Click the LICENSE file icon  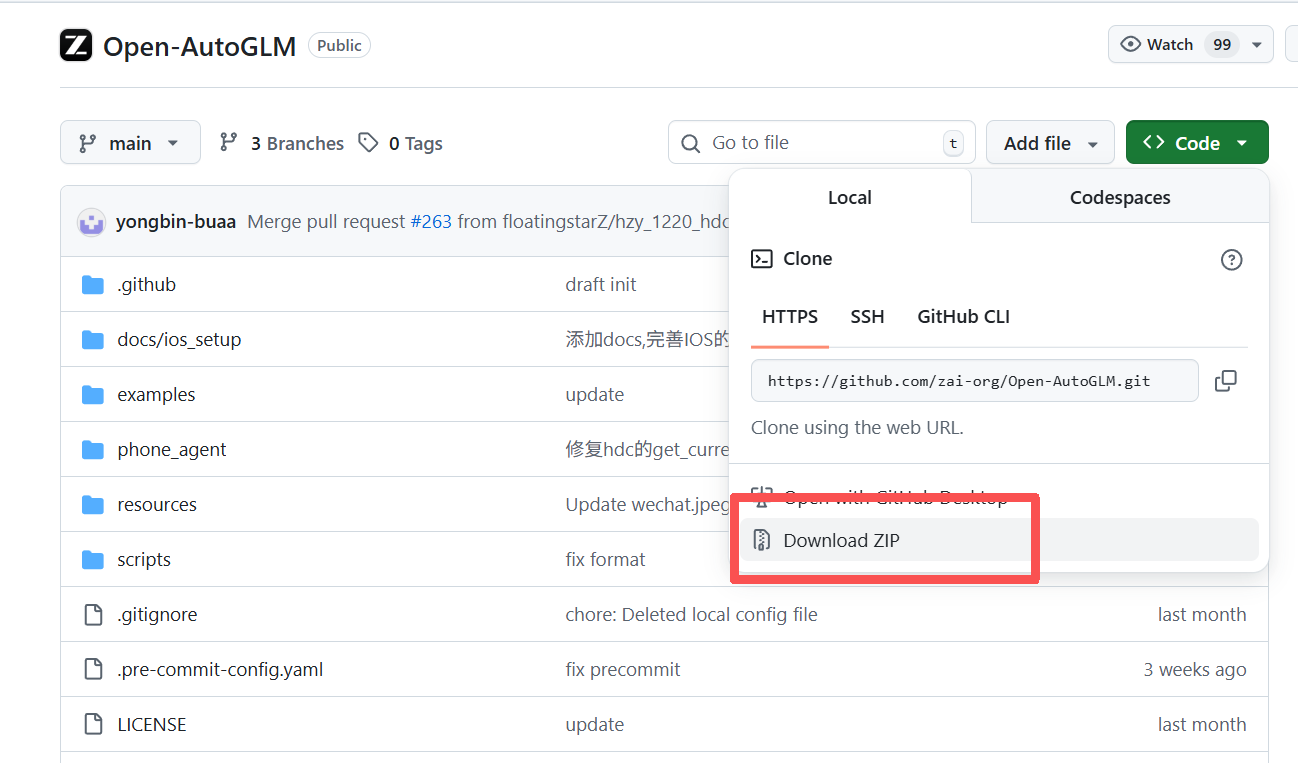click(93, 725)
